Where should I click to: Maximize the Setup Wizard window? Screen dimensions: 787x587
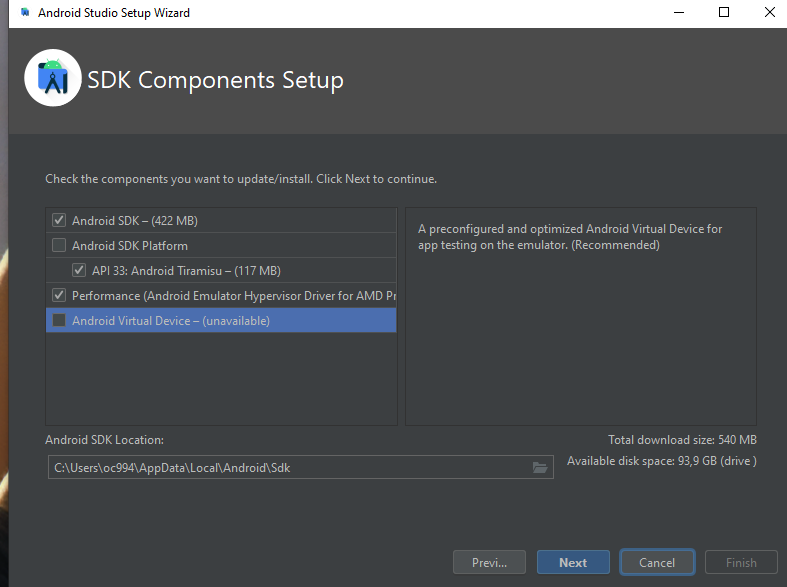pyautogui.click(x=723, y=13)
